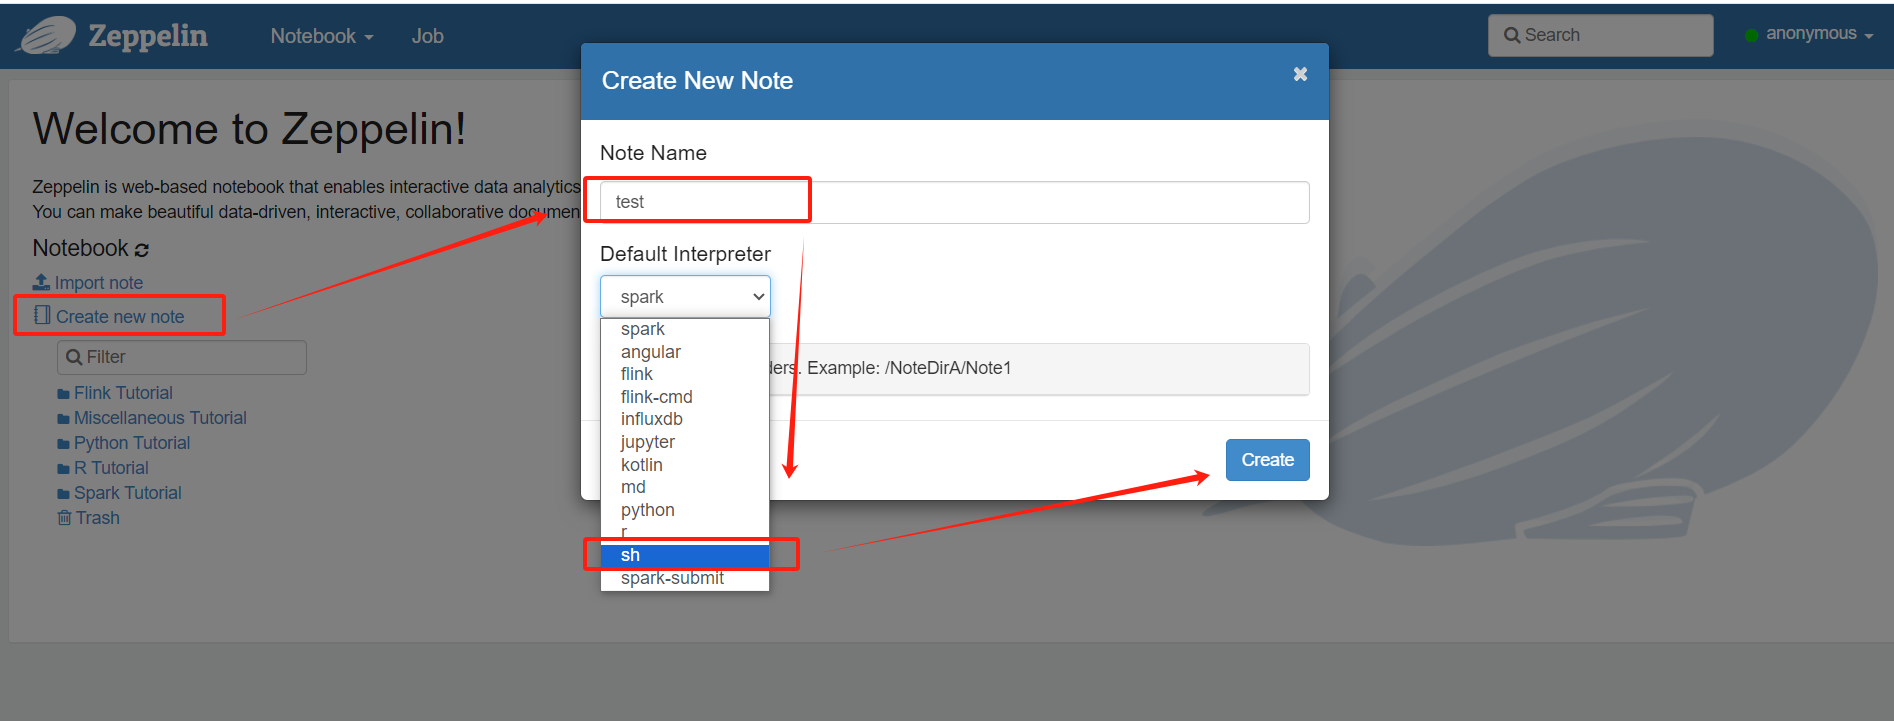This screenshot has width=1894, height=721.
Task: Click the Miscellaneous Tutorial folder icon
Action: [64, 419]
